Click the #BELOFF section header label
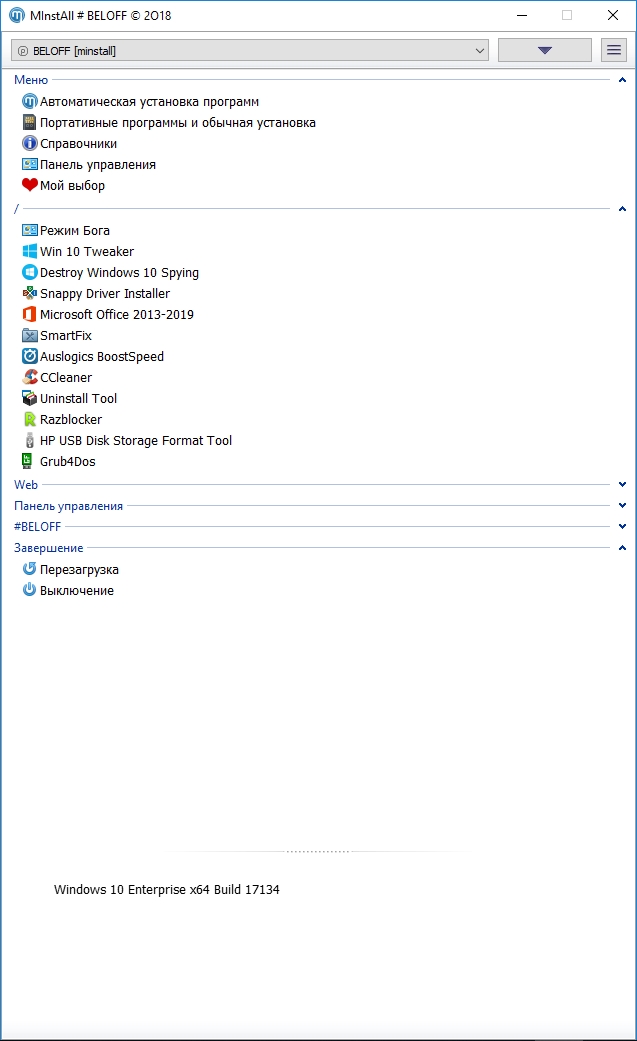The image size is (637, 1041). (37, 526)
